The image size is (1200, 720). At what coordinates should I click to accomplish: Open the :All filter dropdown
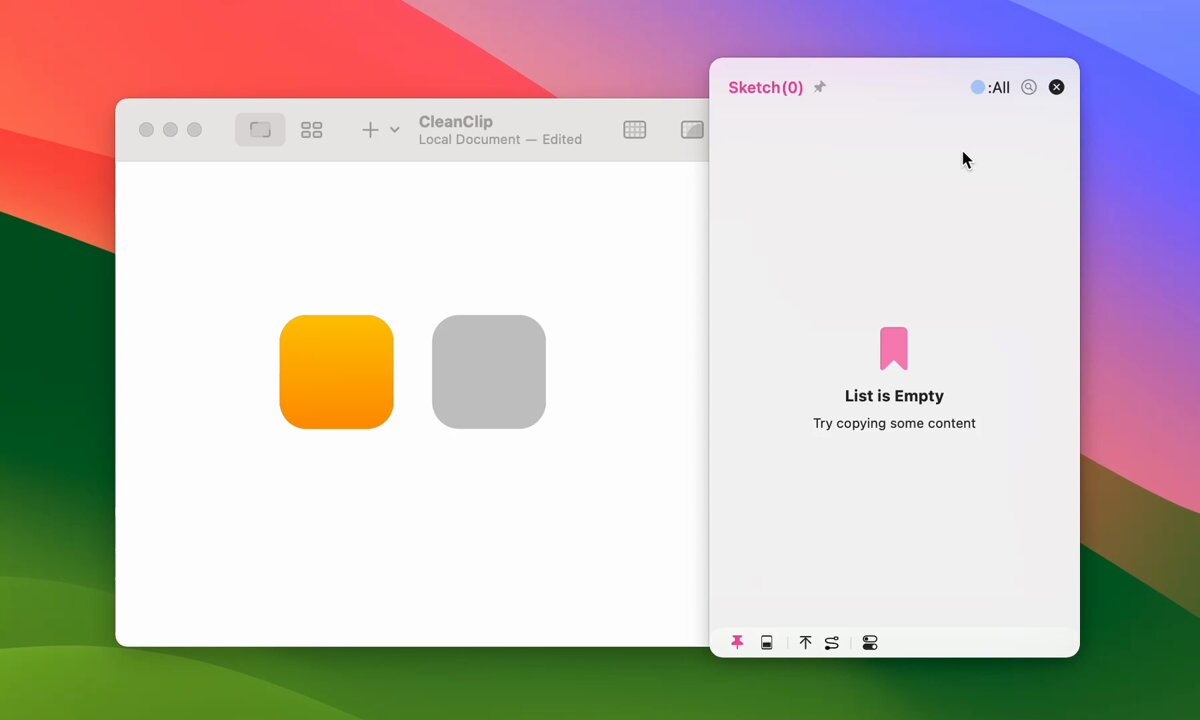pyautogui.click(x=990, y=88)
